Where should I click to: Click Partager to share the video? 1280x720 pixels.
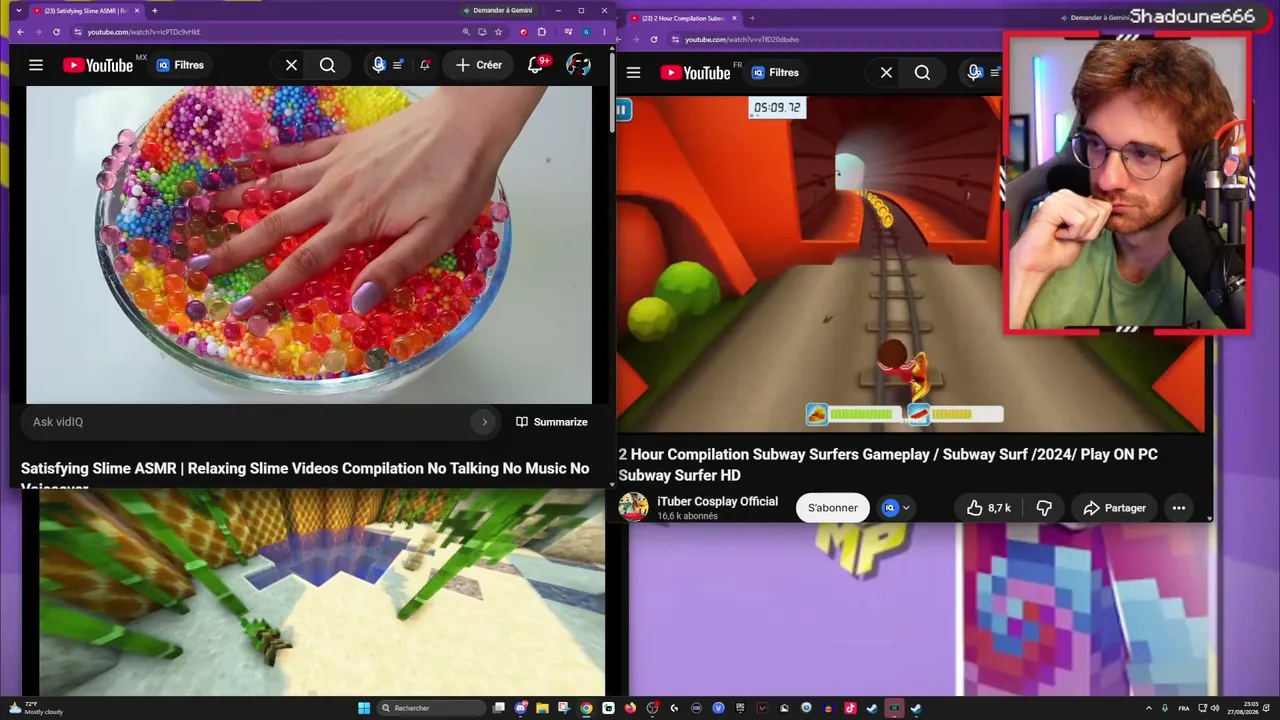[x=1114, y=508]
